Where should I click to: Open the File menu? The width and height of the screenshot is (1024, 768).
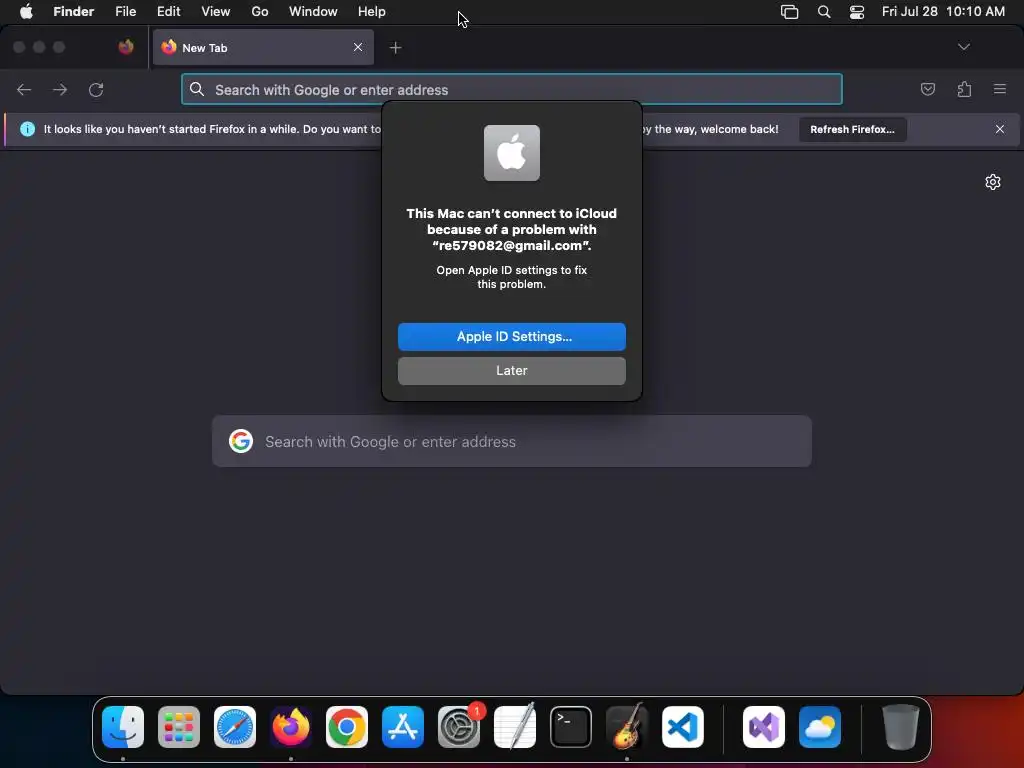125,12
